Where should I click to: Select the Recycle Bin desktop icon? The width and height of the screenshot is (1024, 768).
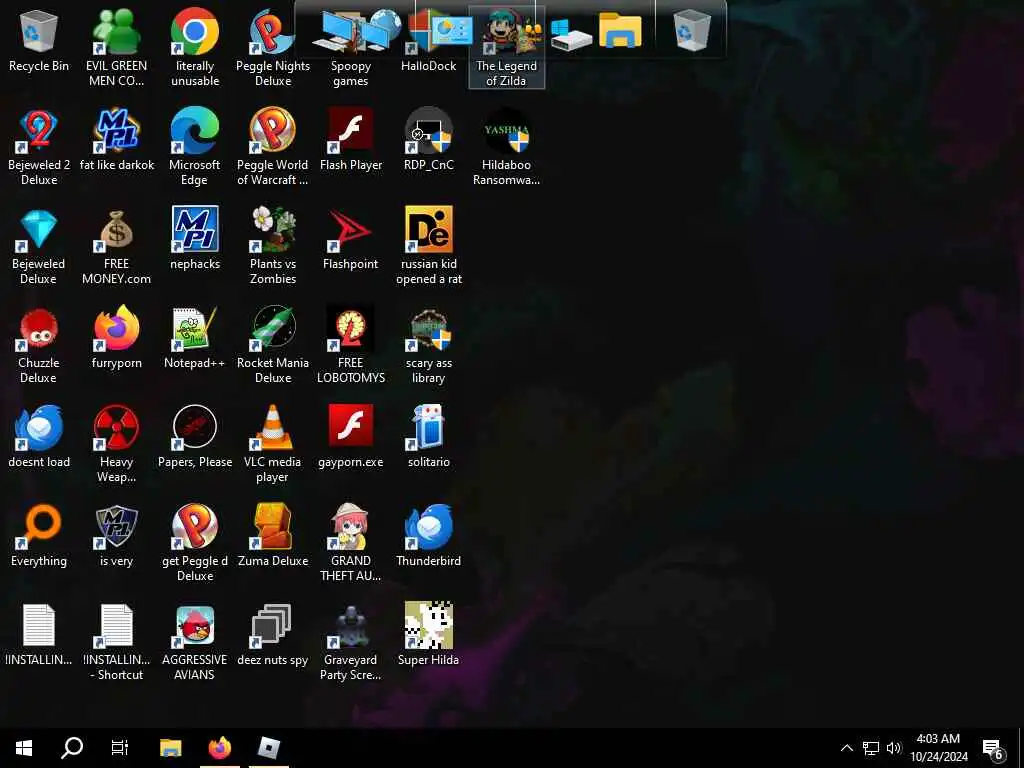39,40
